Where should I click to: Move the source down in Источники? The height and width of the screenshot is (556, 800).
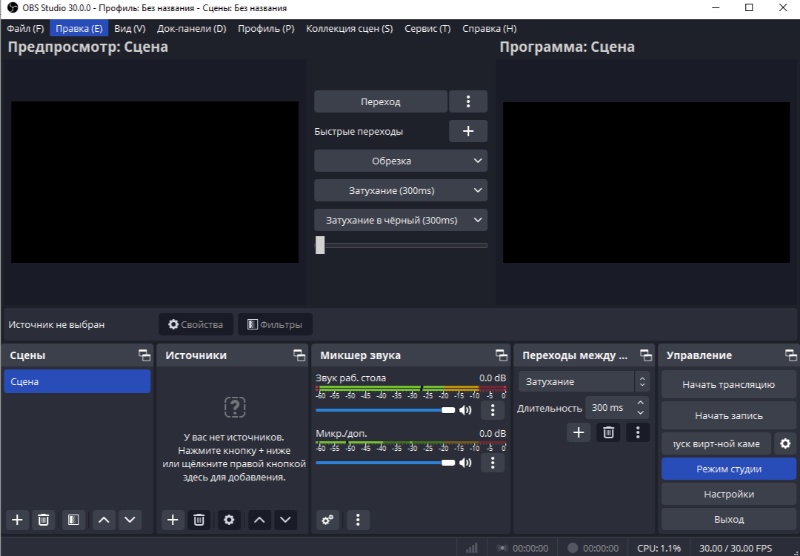[x=285, y=520]
